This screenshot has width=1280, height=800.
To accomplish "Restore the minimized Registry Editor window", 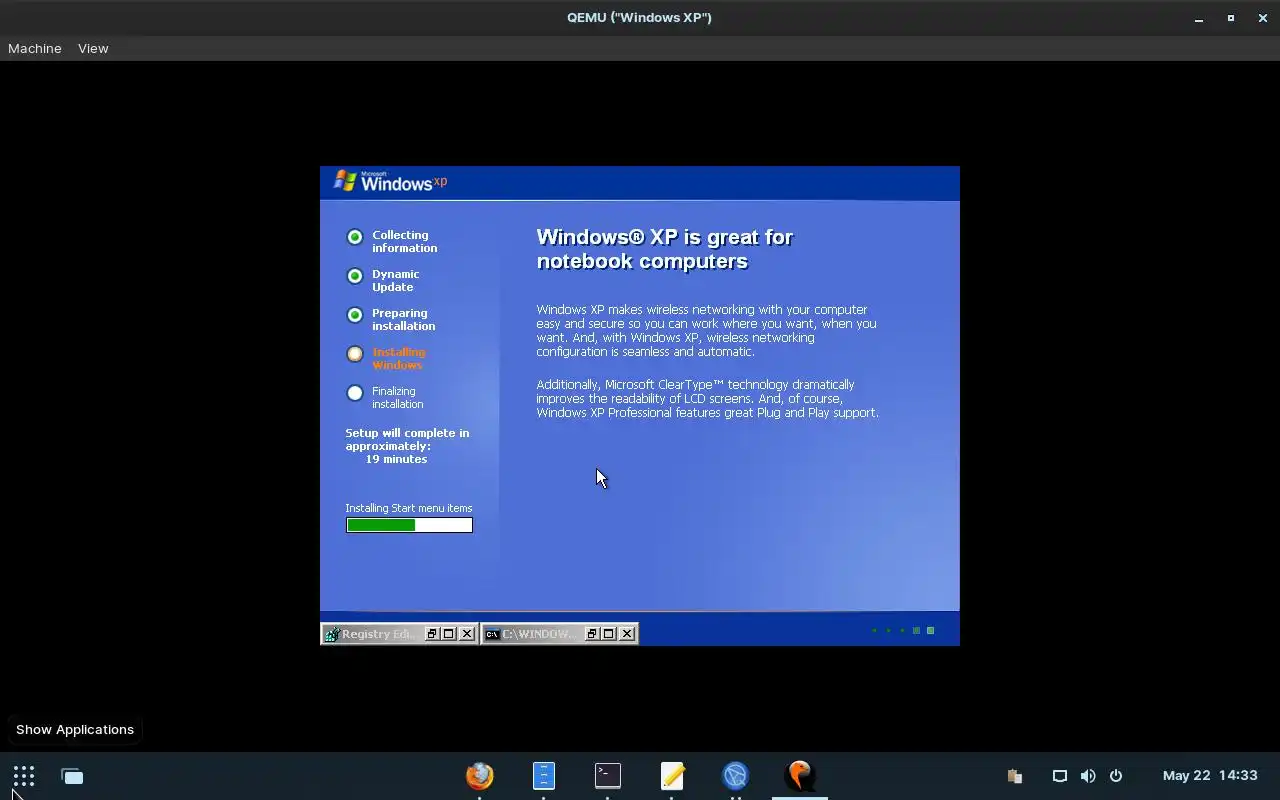I will pos(432,634).
